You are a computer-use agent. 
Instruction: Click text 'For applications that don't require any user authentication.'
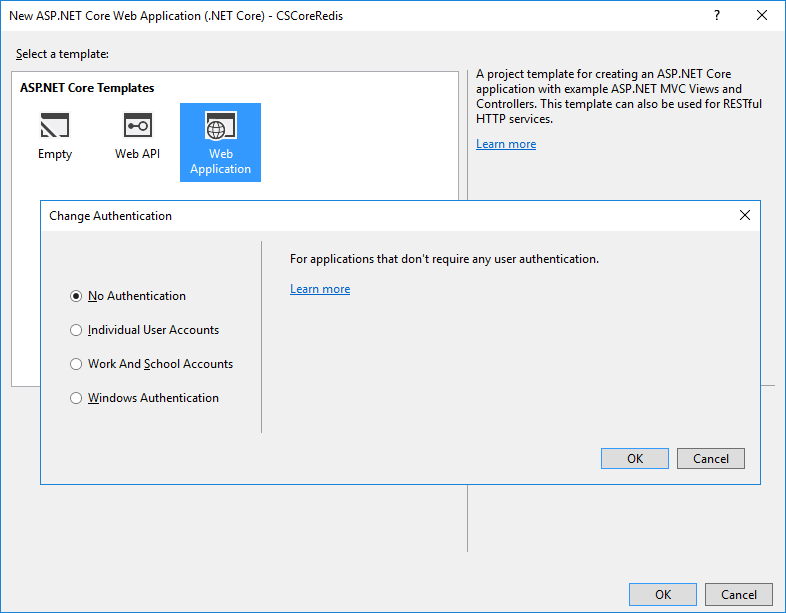pyautogui.click(x=444, y=259)
